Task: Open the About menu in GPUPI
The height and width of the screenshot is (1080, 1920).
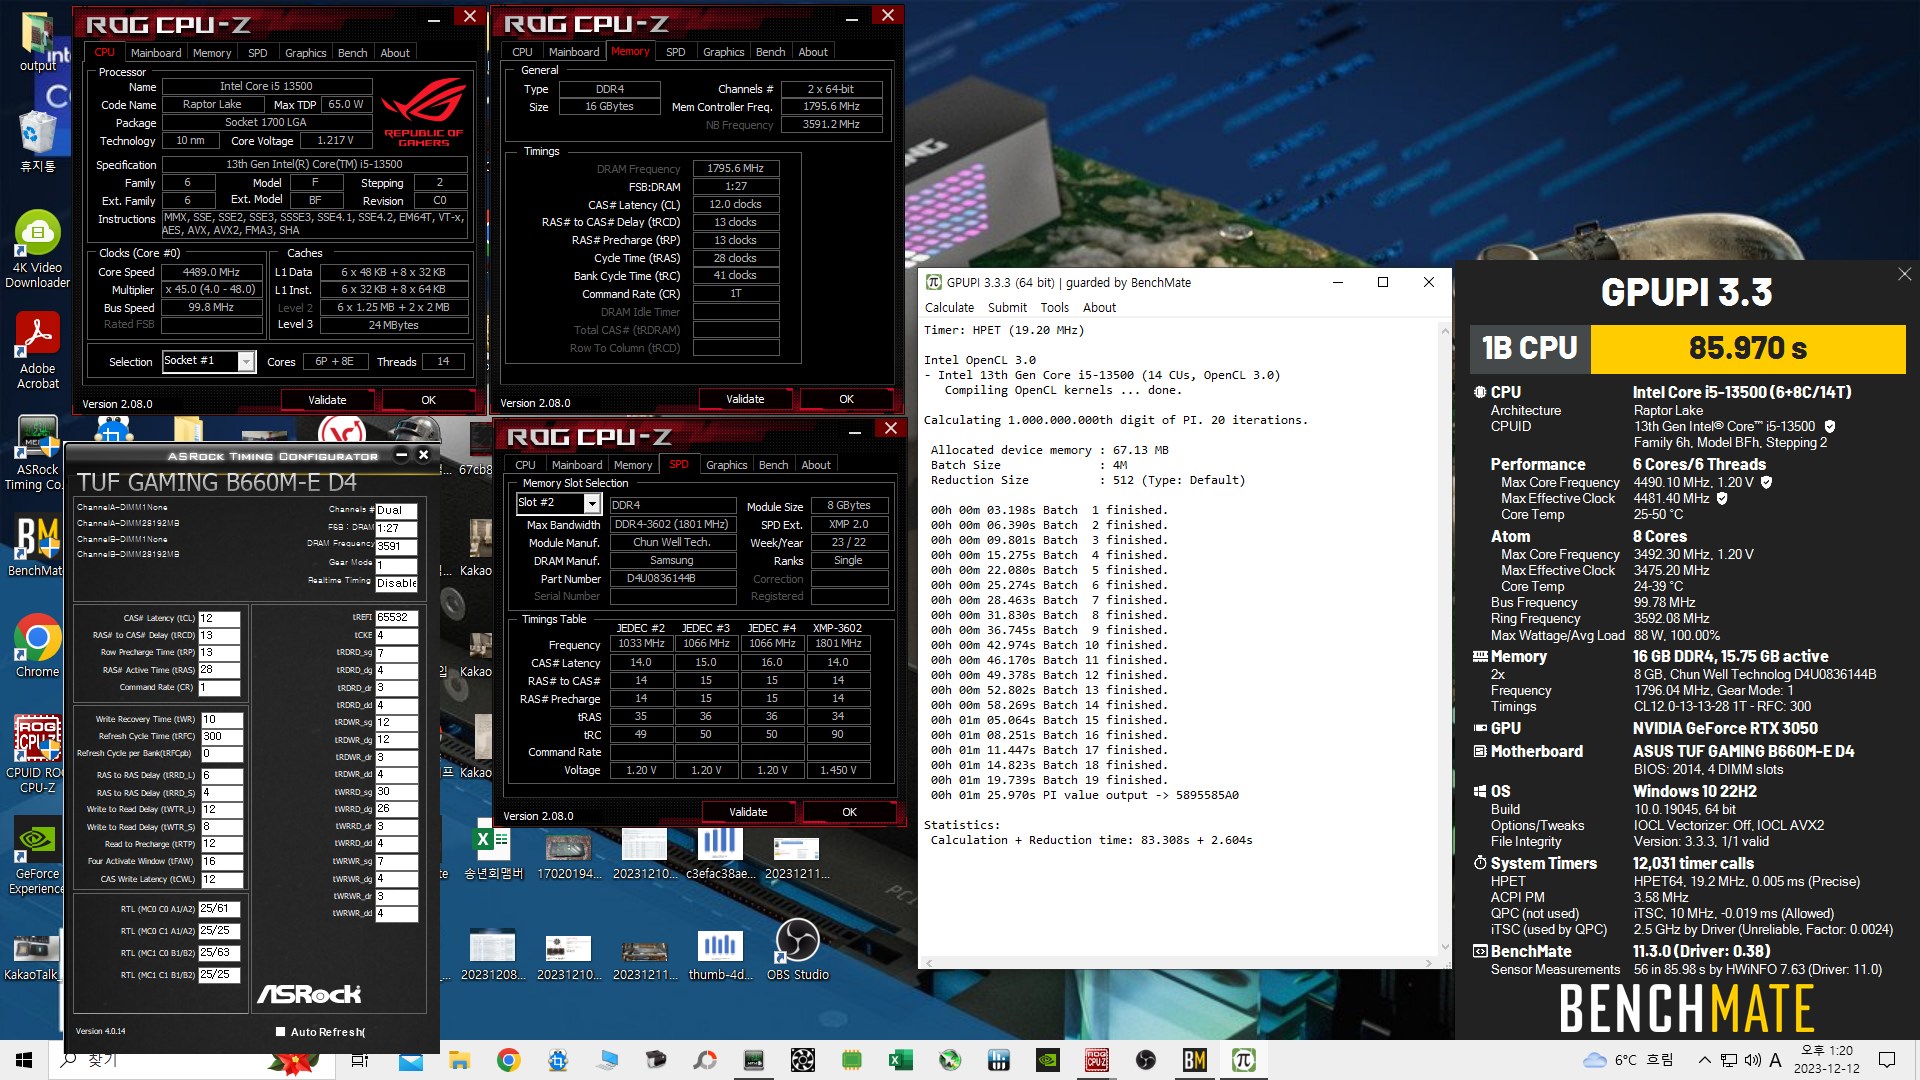Action: pyautogui.click(x=1099, y=308)
